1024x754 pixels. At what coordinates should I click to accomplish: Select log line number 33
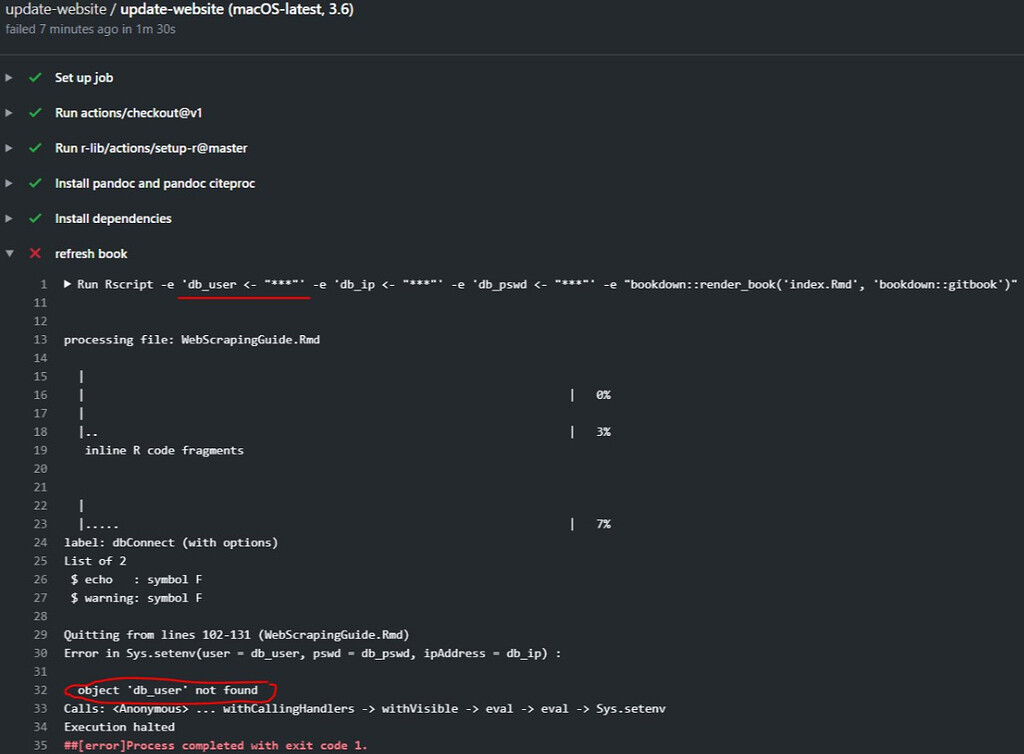(40, 709)
